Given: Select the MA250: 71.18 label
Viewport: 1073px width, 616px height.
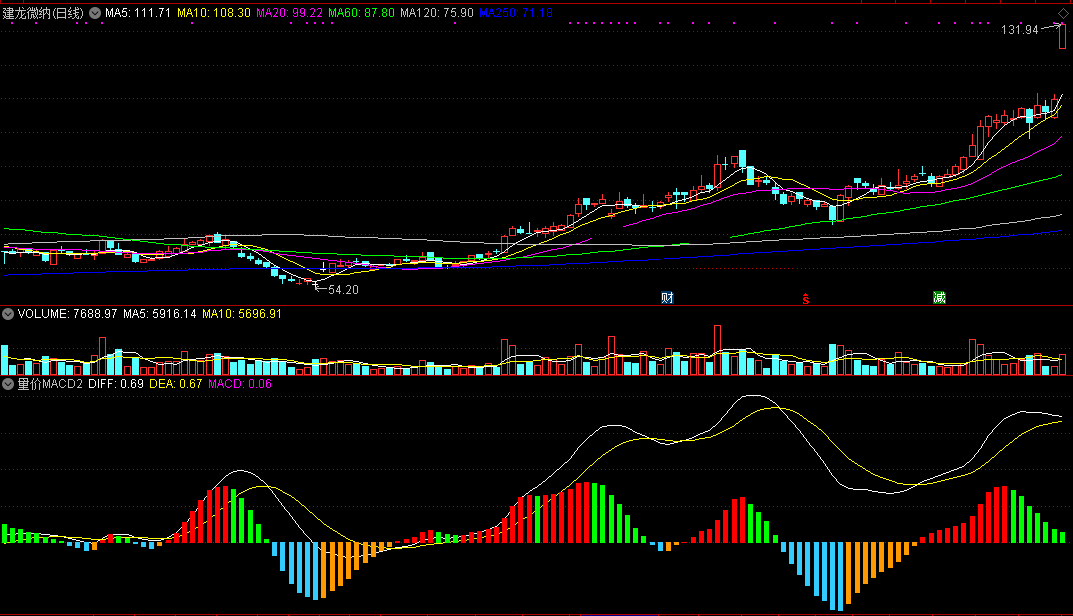Looking at the screenshot, I should [x=516, y=13].
